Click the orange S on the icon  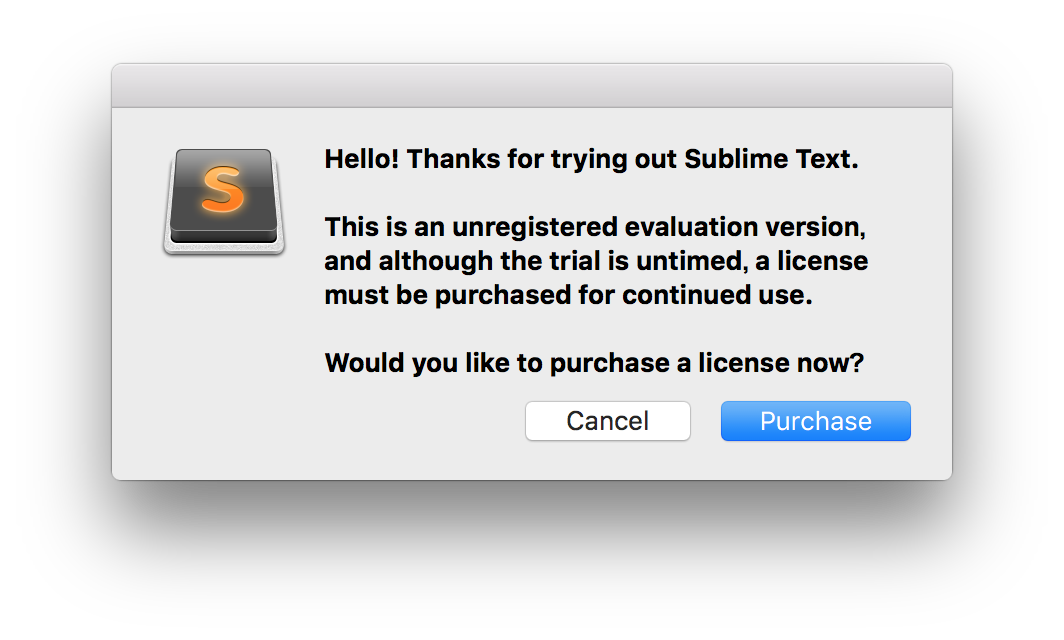tap(223, 189)
